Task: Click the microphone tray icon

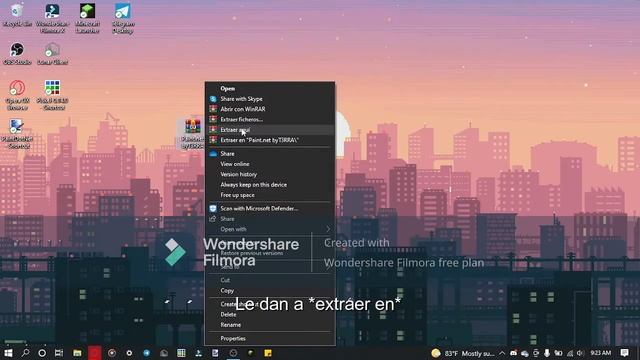Action: pyautogui.click(x=547, y=353)
